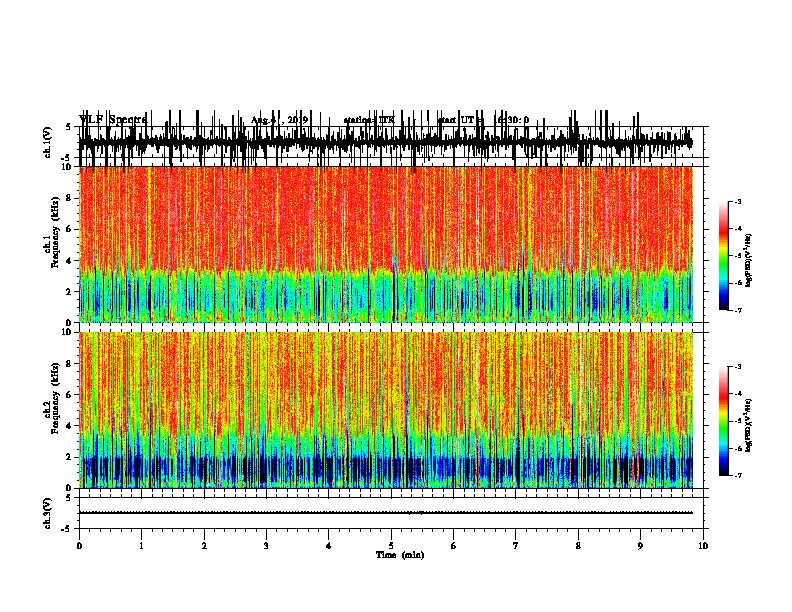Click the 'ch.1(V)' axis label
Image resolution: width=792 pixels, height=612 pixels.
(x=48, y=142)
